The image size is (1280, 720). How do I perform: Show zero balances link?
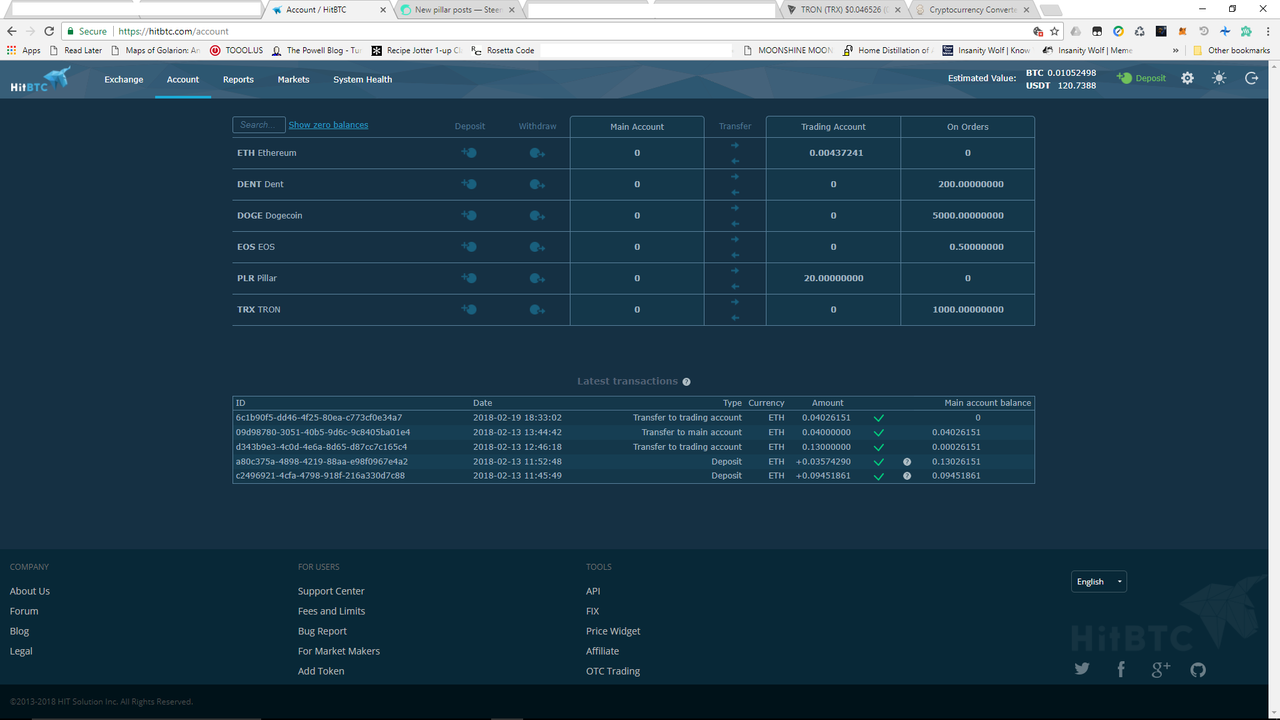click(328, 125)
